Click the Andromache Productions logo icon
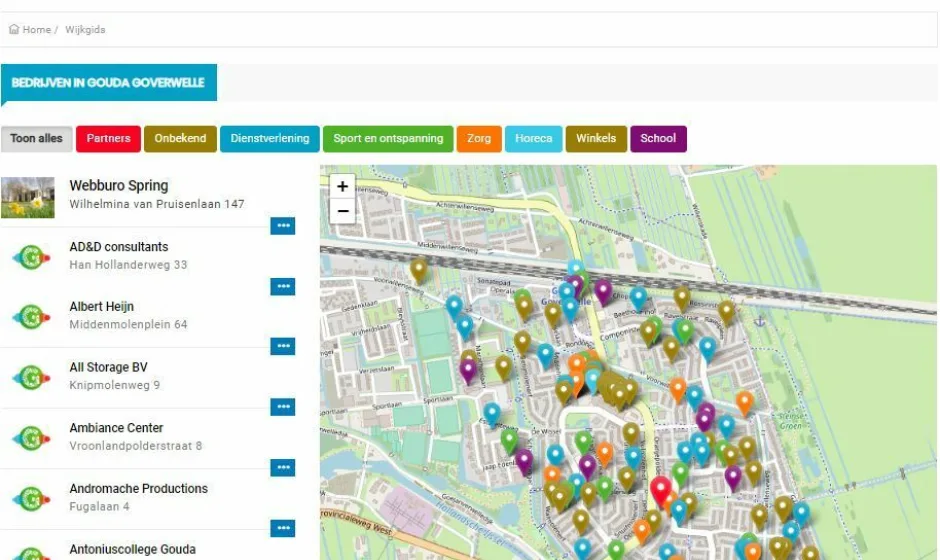The height and width of the screenshot is (560, 940). click(31, 498)
